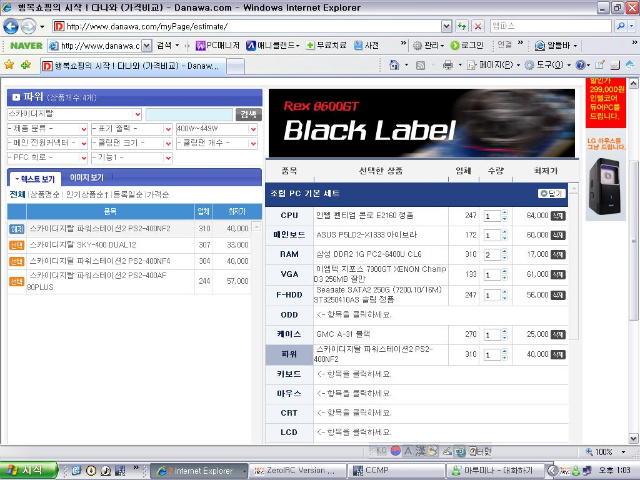Switch to the 이미지 보기 tab
The height and width of the screenshot is (480, 640).
[87, 178]
